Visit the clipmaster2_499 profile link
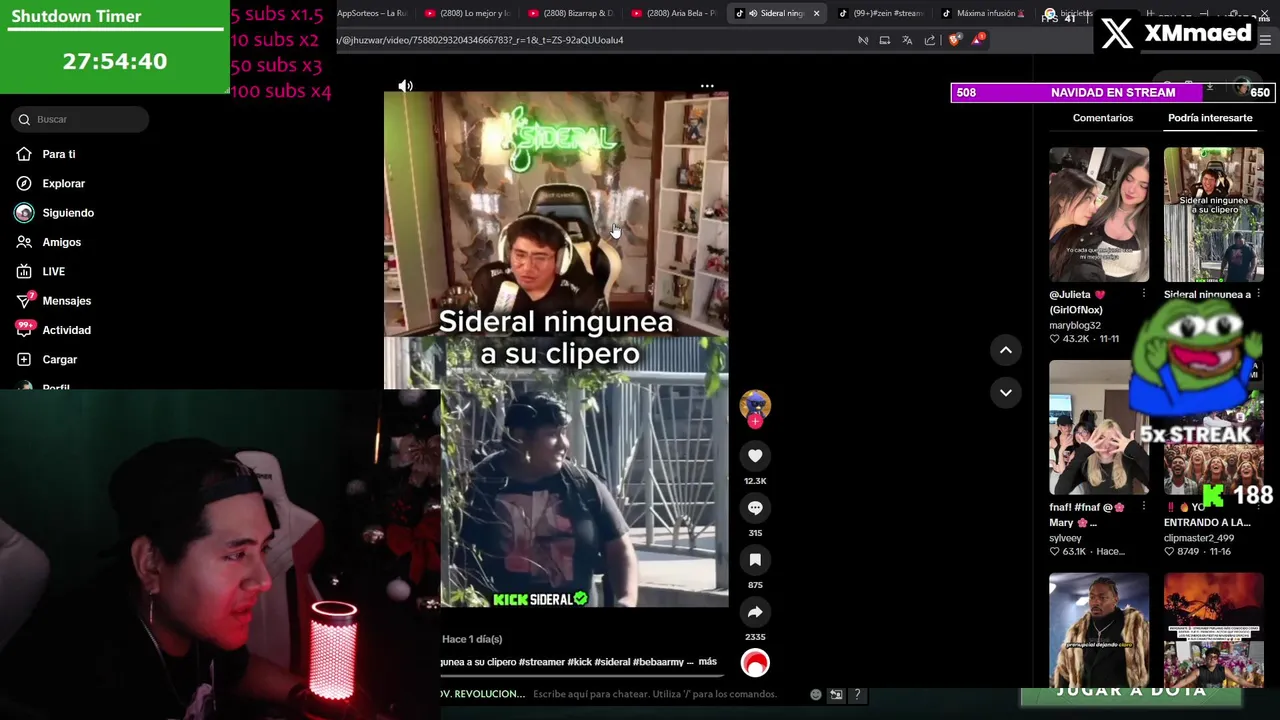 tap(1198, 538)
